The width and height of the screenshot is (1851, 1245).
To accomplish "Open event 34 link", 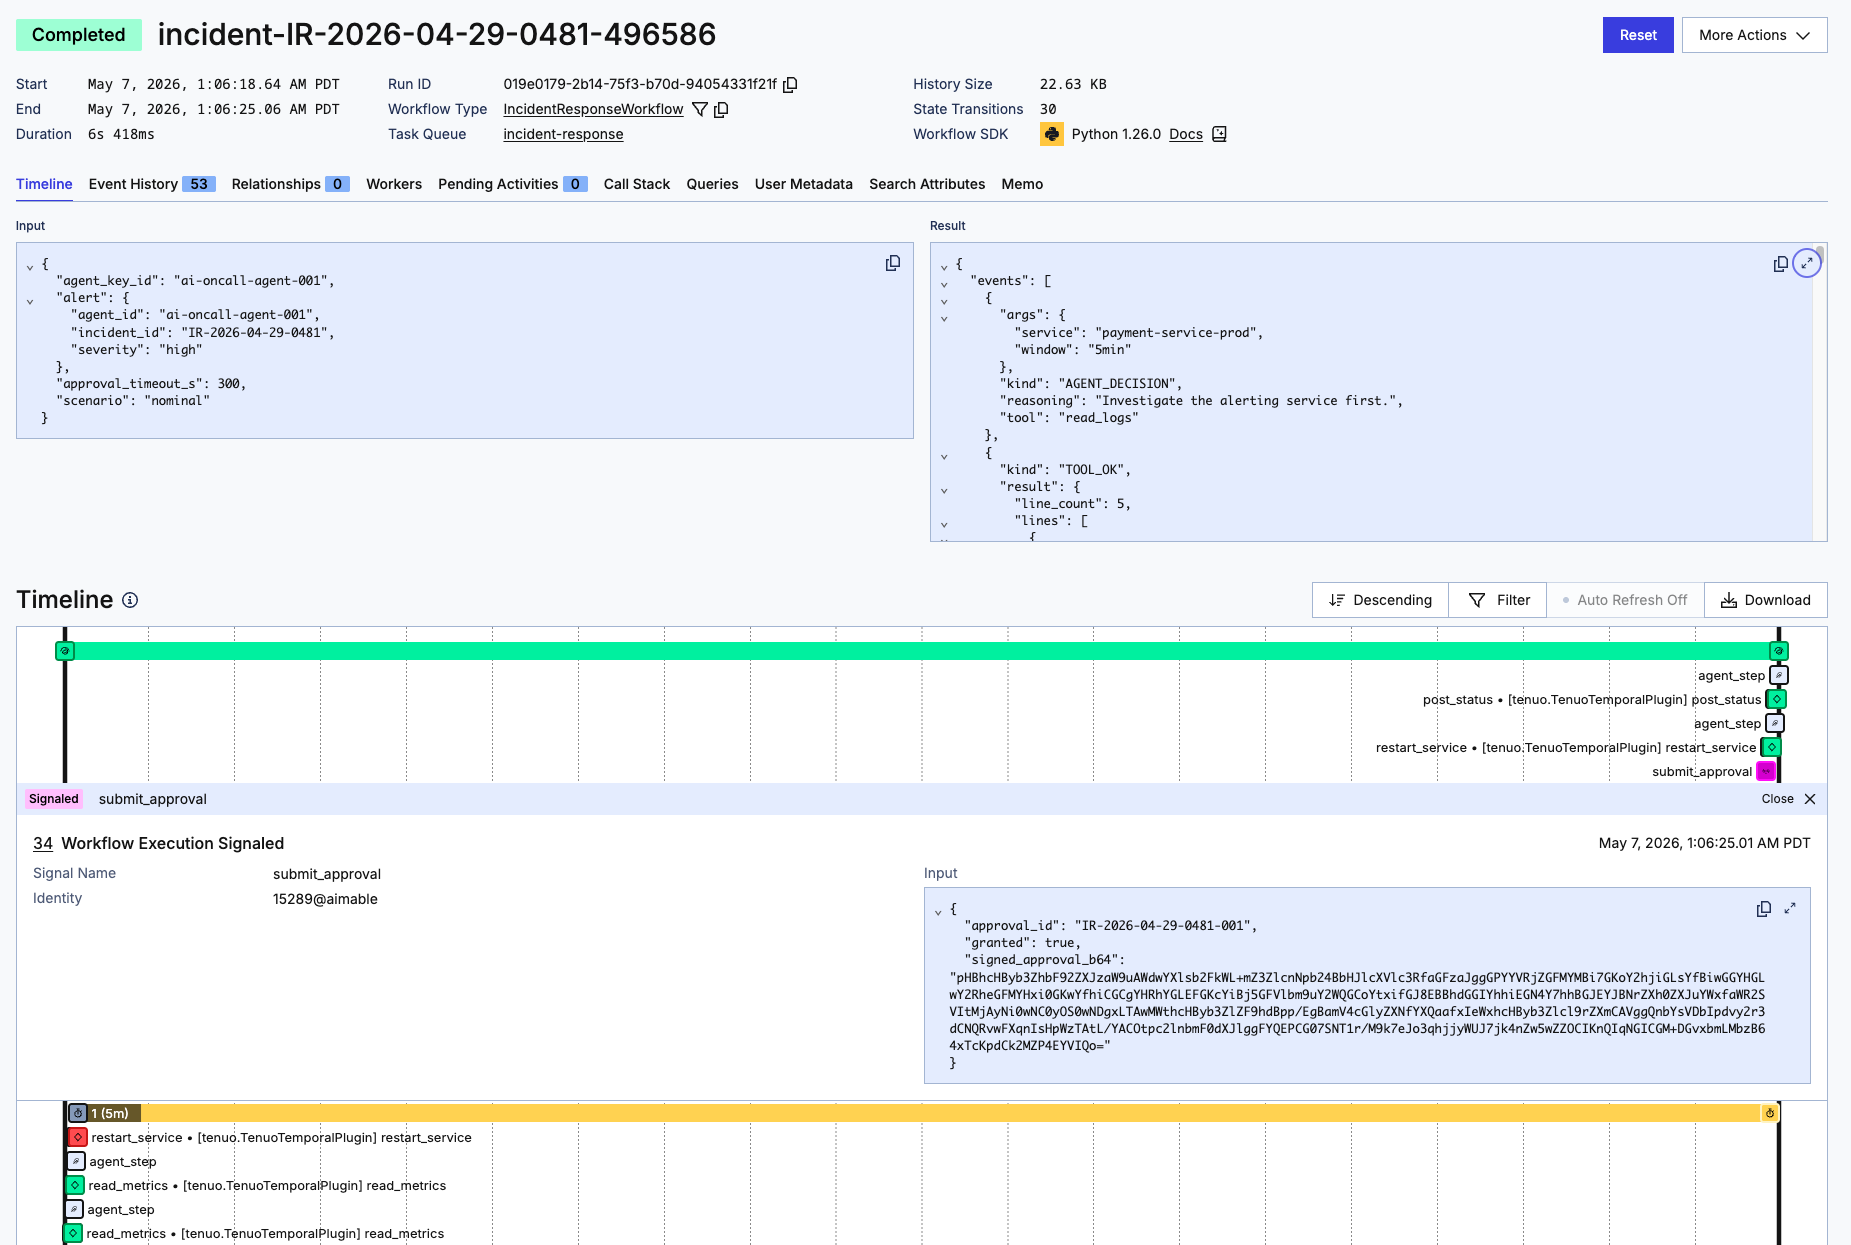I will pyautogui.click(x=43, y=844).
